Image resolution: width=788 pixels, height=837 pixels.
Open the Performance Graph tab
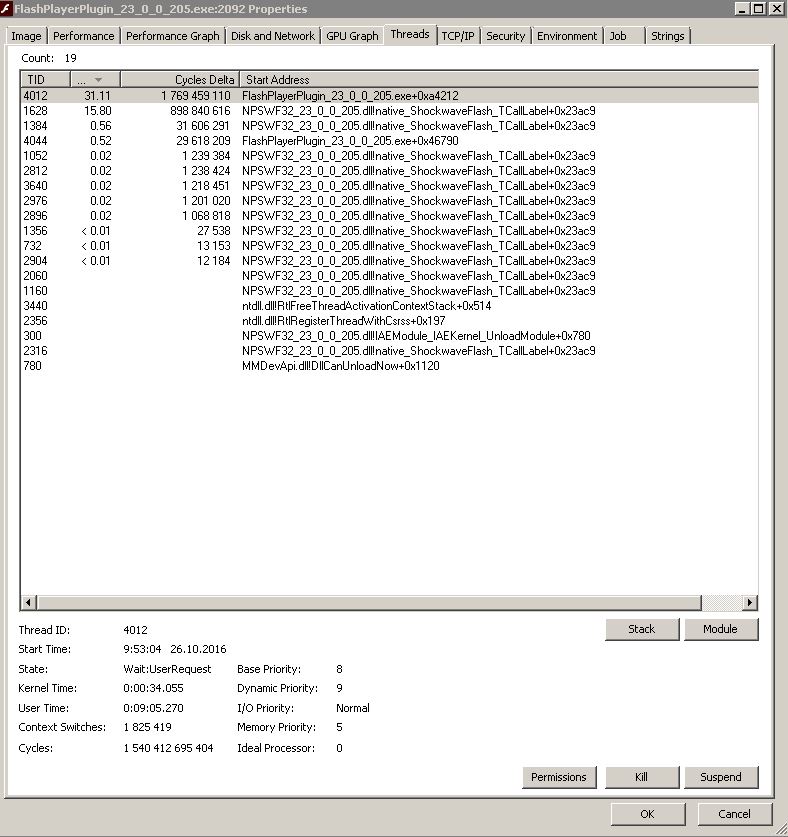tap(172, 36)
